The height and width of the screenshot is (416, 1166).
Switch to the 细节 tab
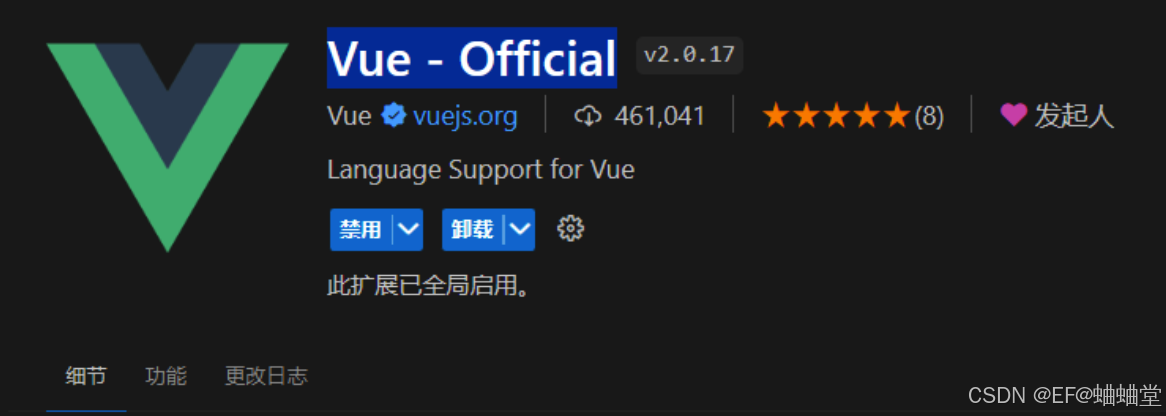(86, 376)
